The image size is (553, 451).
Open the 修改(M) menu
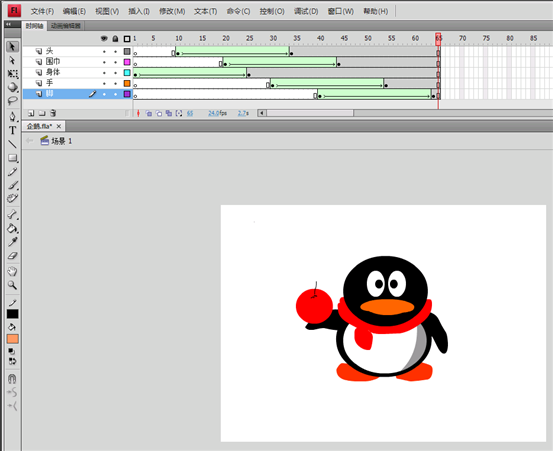(172, 11)
